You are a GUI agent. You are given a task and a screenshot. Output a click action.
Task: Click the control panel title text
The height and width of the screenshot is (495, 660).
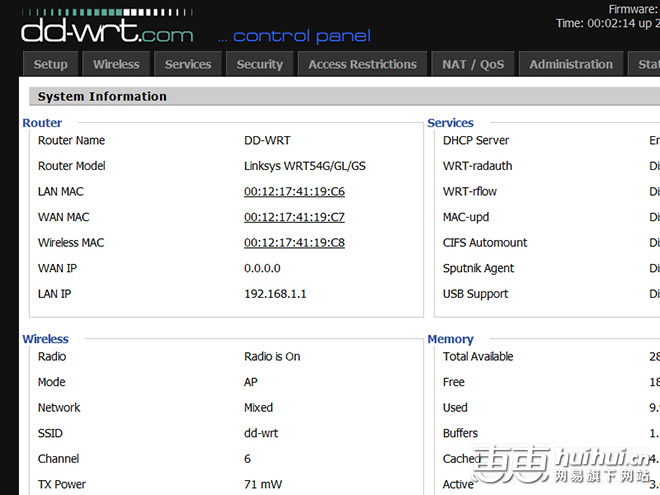[301, 36]
